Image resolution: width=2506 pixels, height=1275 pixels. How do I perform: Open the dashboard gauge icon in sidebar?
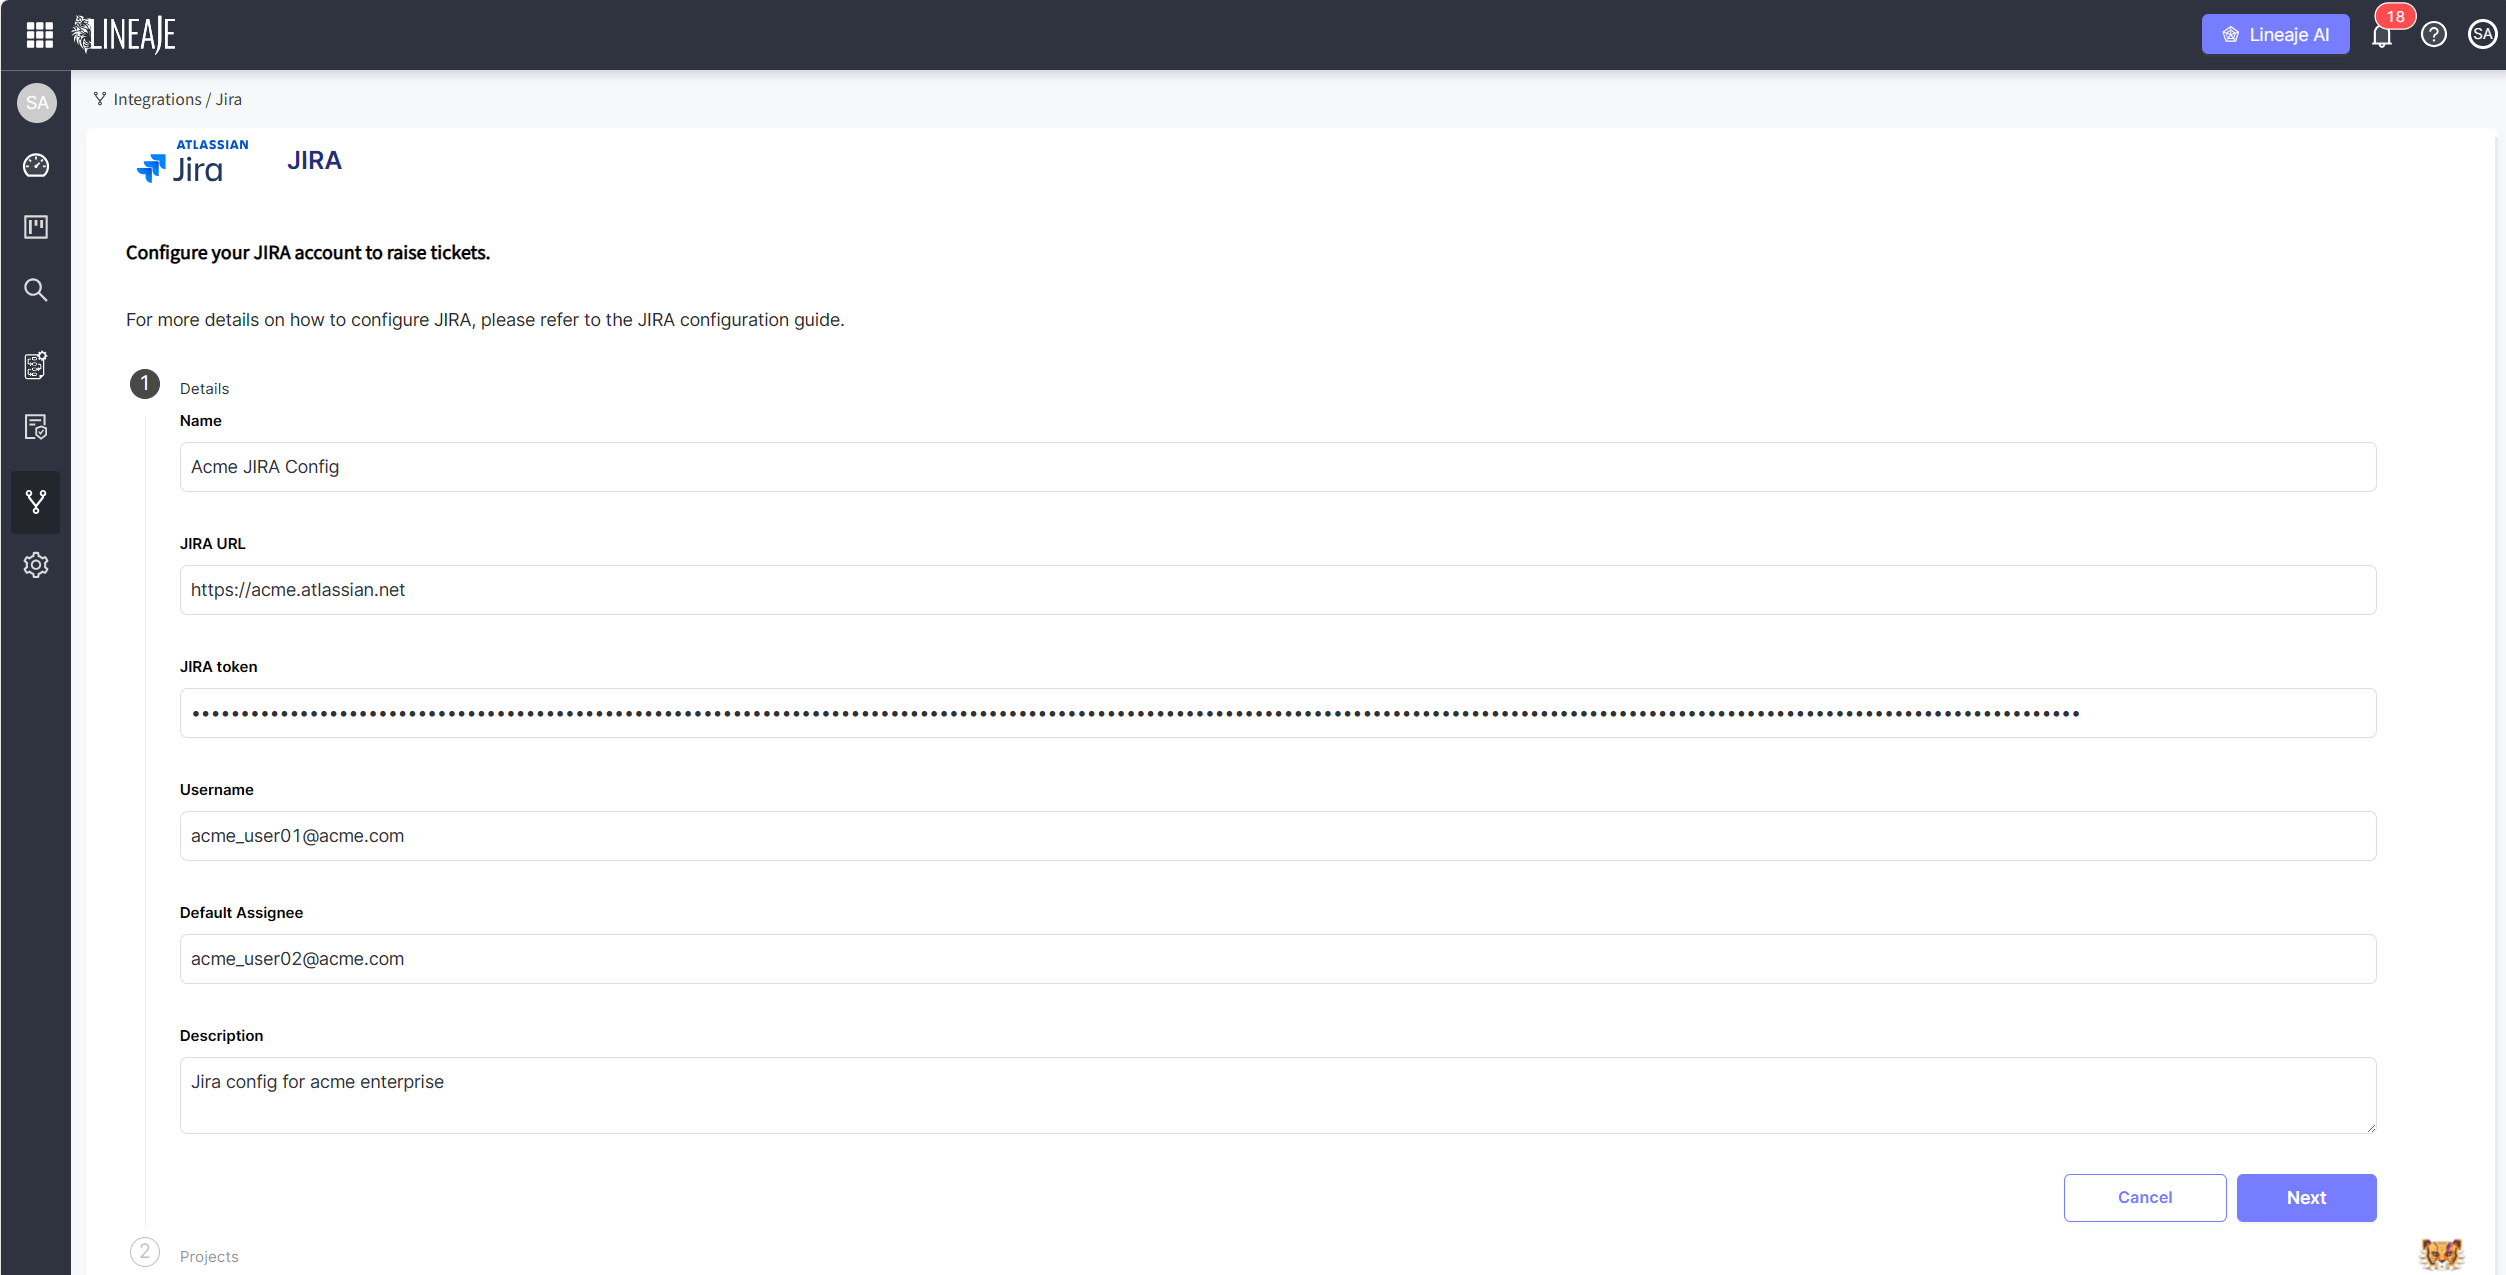[36, 165]
